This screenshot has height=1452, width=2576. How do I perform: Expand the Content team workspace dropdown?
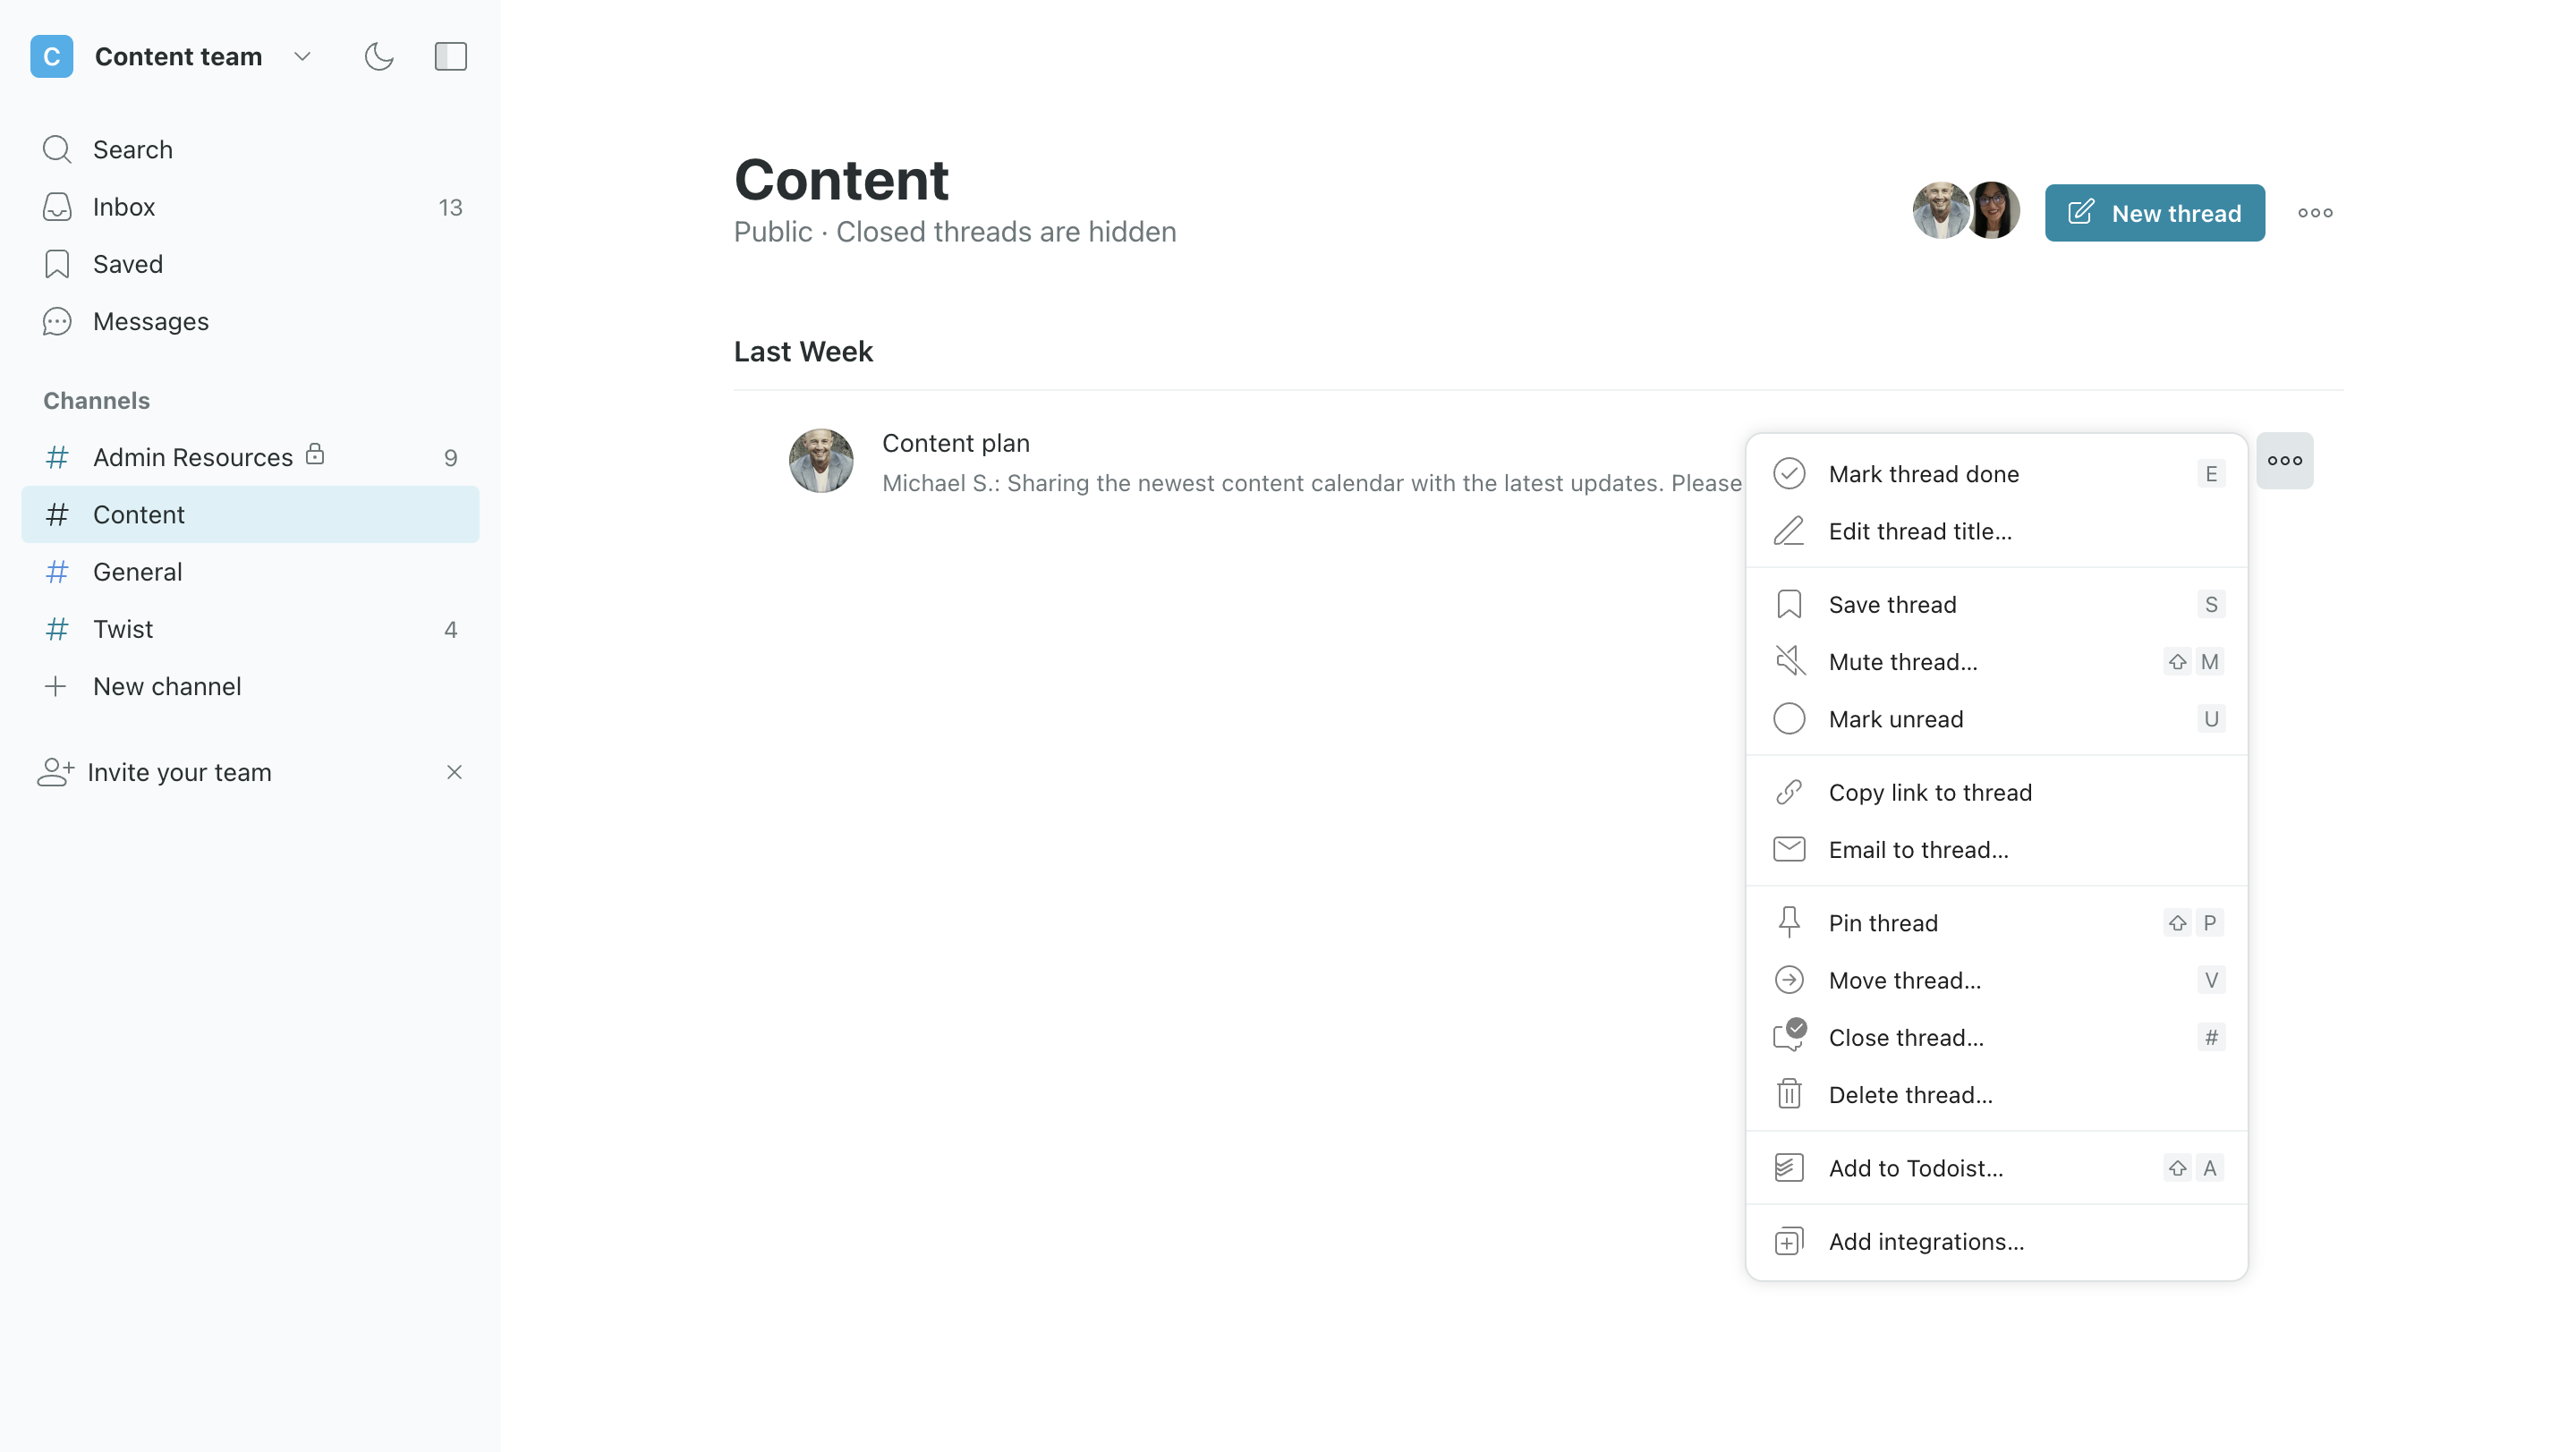coord(301,56)
